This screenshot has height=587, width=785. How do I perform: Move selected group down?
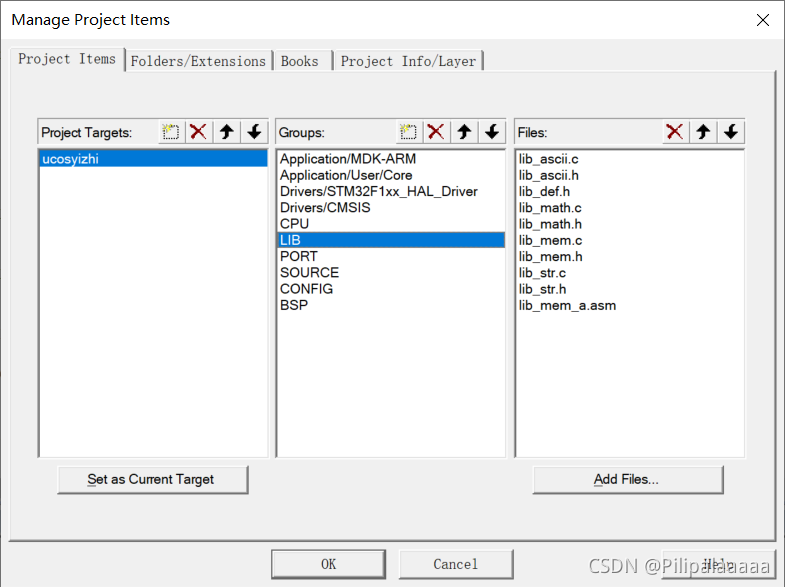(x=492, y=132)
